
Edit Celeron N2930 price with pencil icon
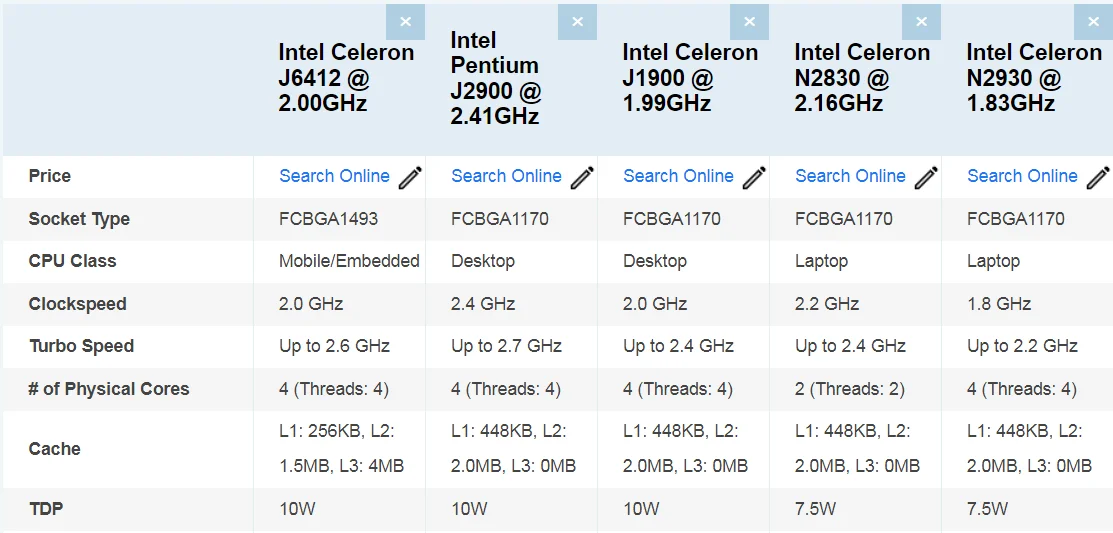[1098, 177]
